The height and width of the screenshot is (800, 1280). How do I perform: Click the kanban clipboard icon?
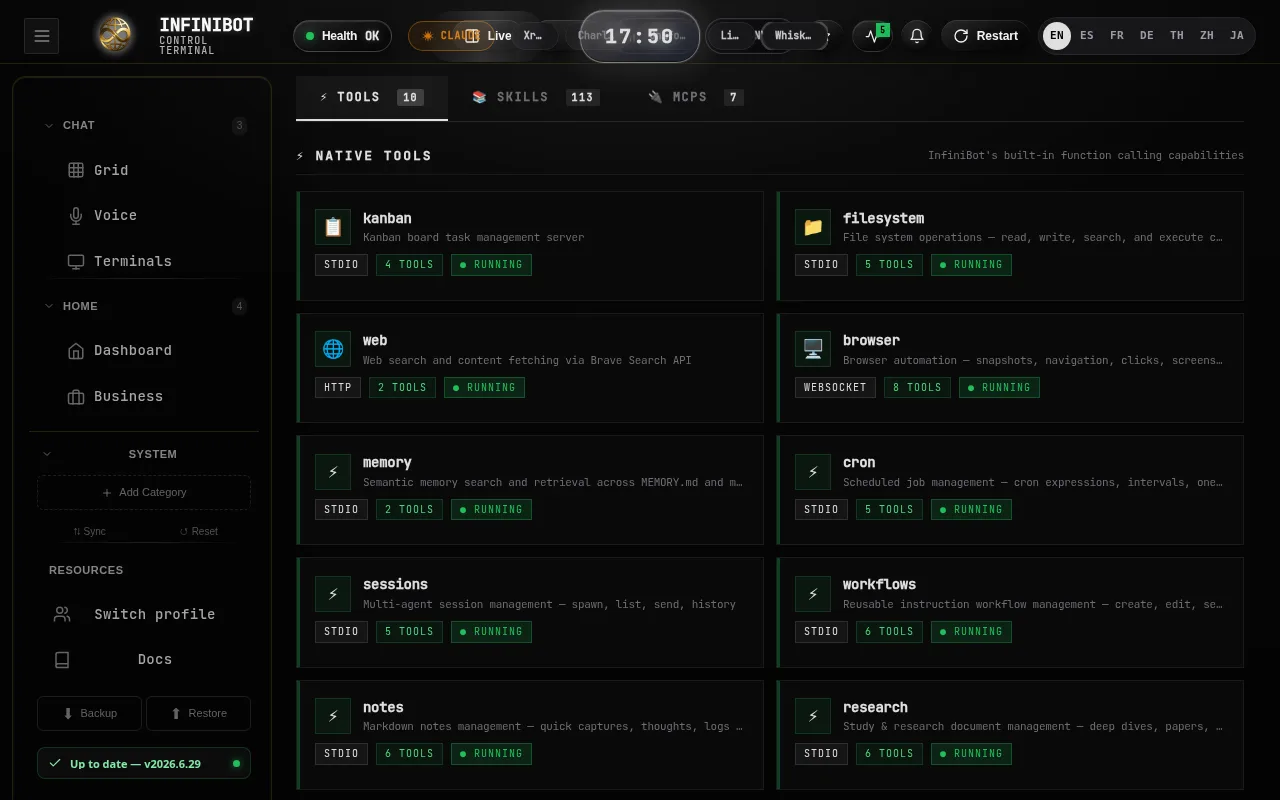pyautogui.click(x=333, y=227)
